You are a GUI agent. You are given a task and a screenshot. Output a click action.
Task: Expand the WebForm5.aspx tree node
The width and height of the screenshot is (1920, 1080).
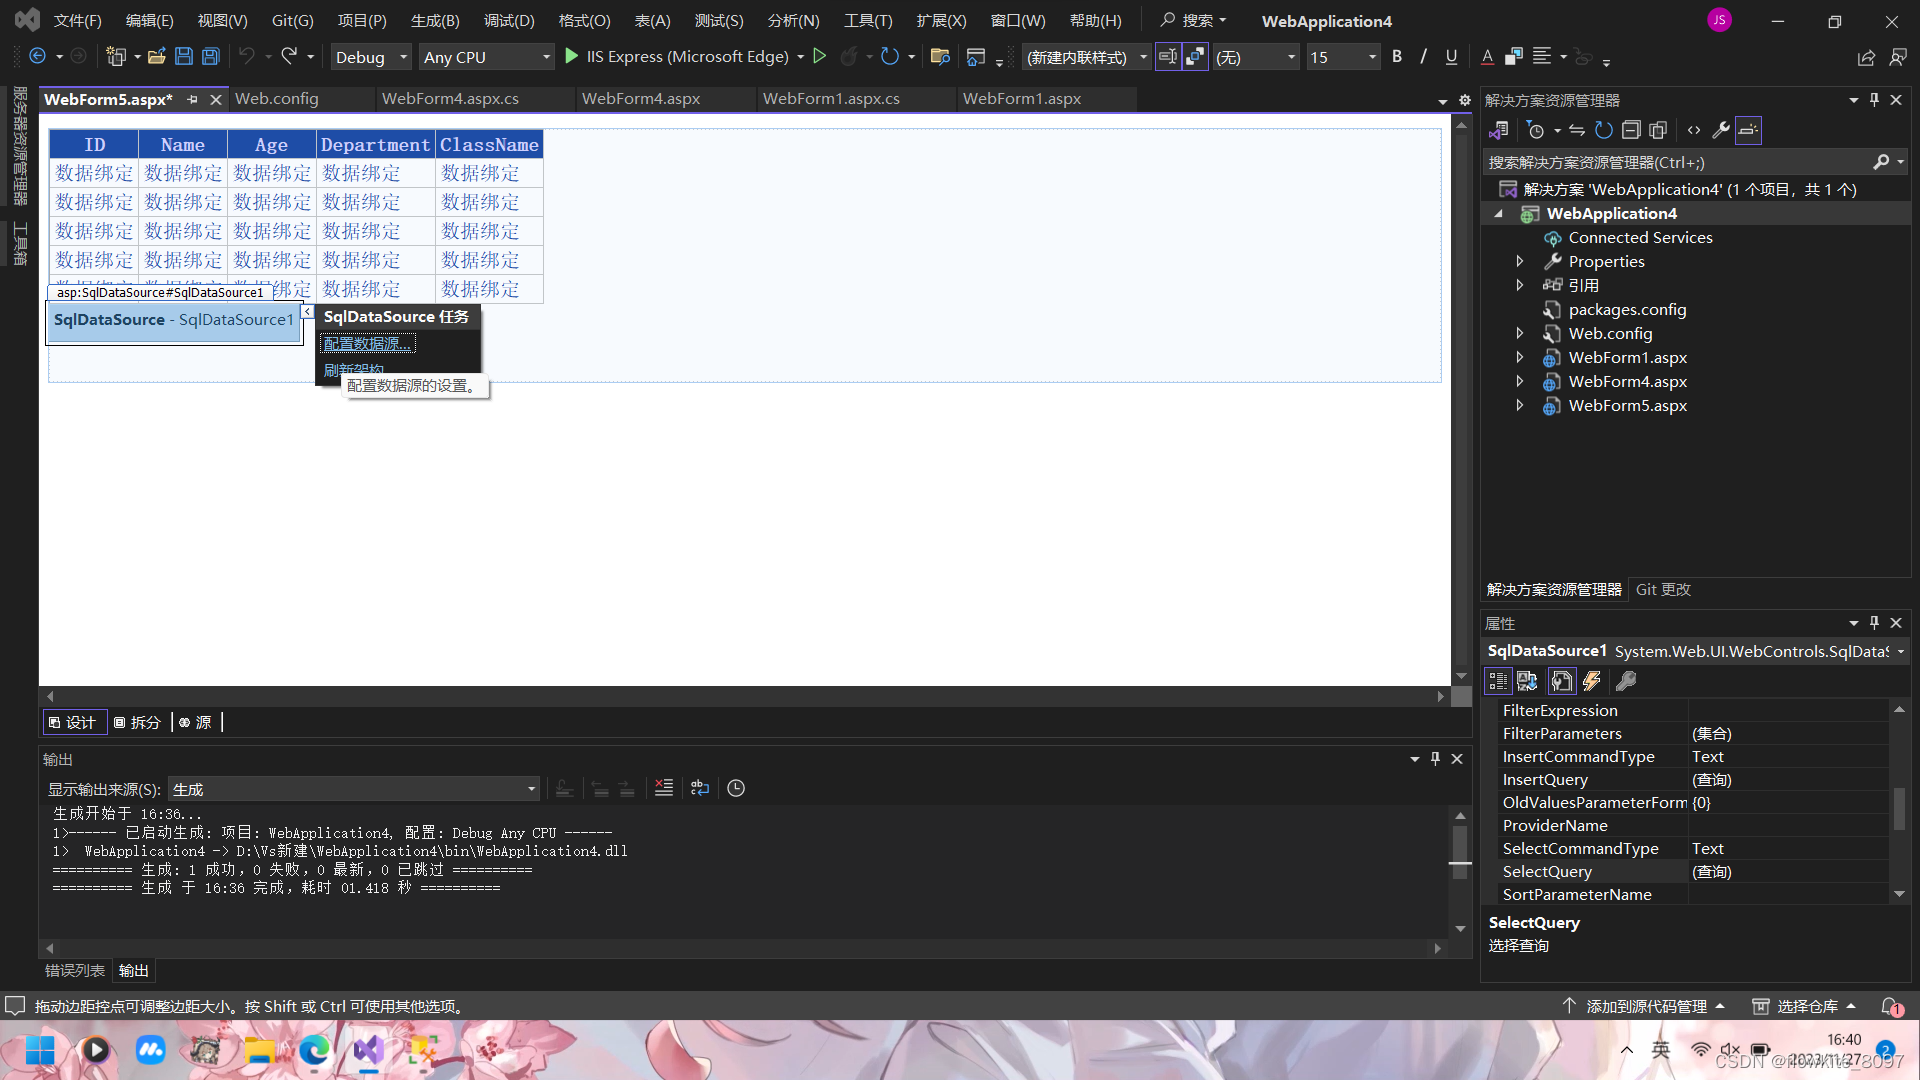coord(1521,405)
